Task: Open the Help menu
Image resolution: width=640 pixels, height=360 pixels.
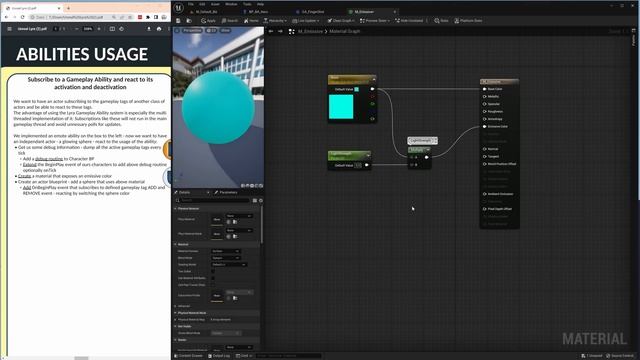Action: [x=260, y=4]
